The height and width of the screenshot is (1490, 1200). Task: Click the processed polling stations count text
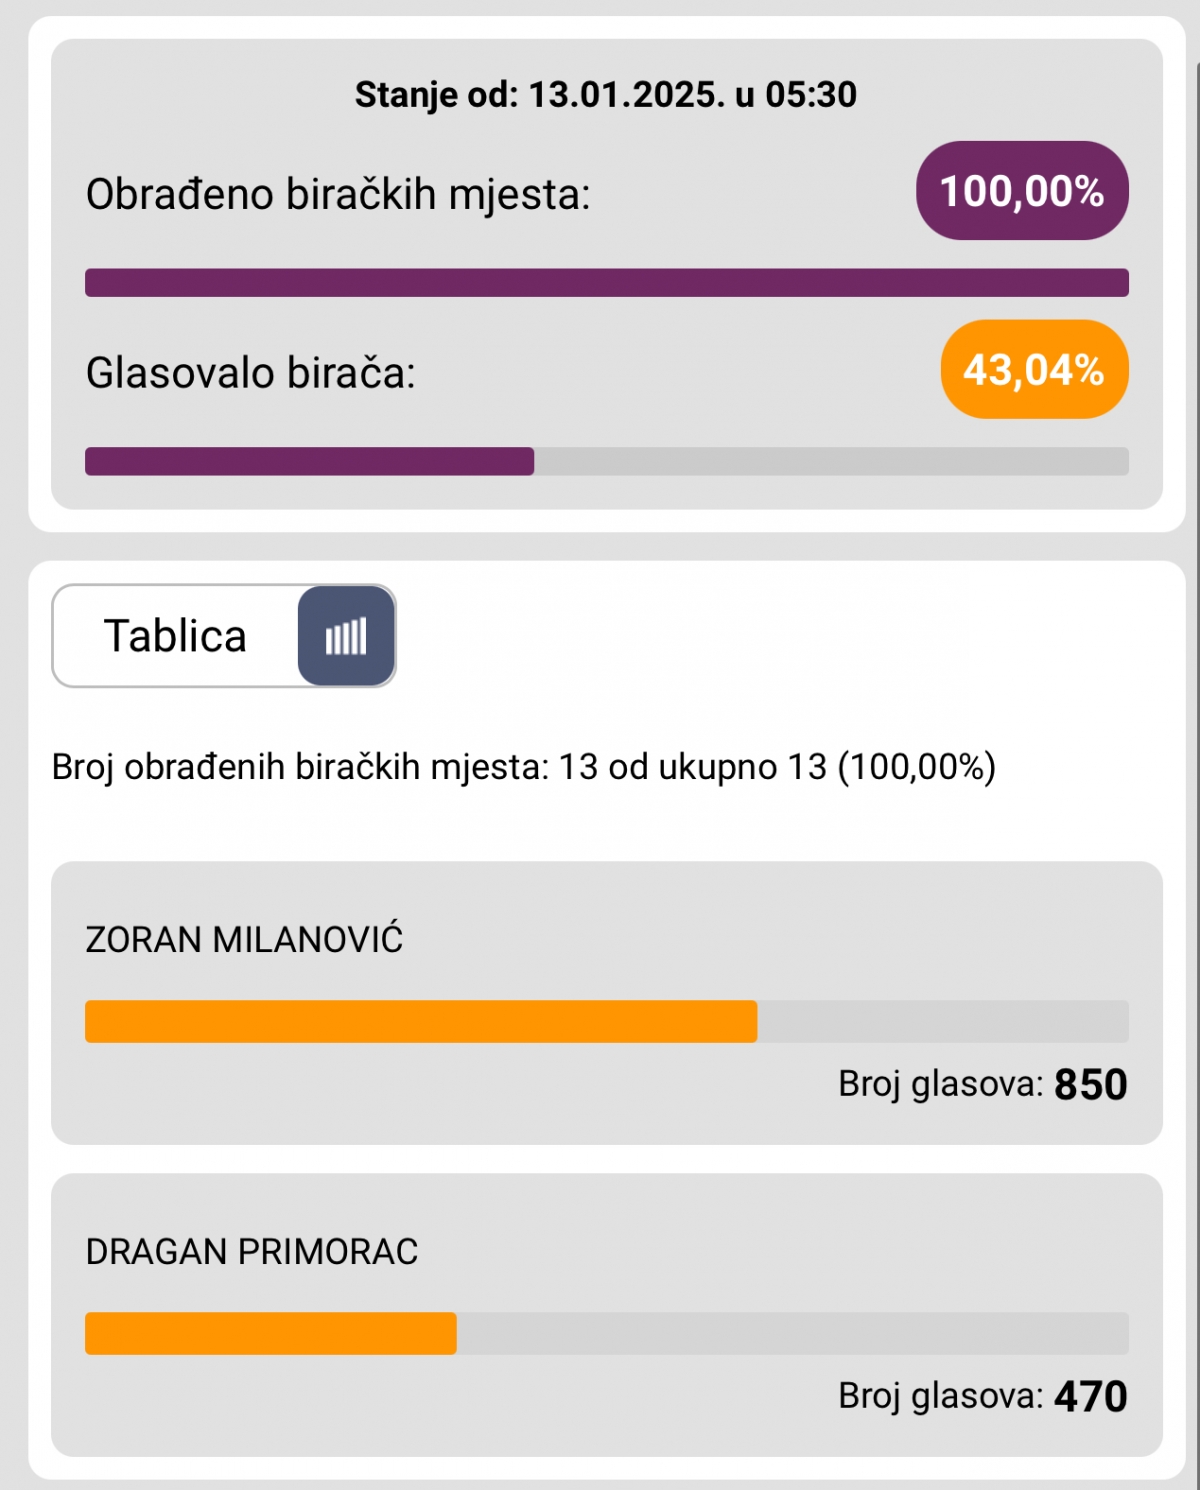coord(524,767)
